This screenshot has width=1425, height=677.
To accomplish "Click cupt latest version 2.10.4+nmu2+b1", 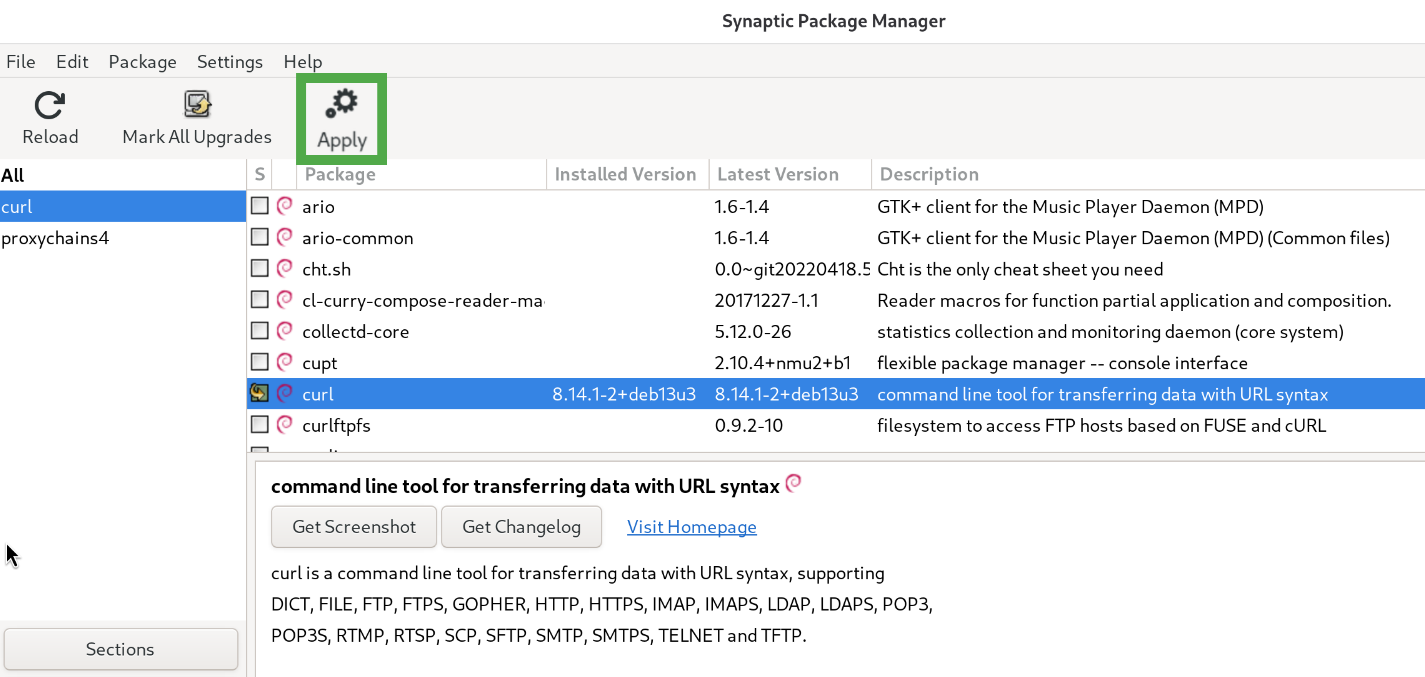I will pos(783,362).
